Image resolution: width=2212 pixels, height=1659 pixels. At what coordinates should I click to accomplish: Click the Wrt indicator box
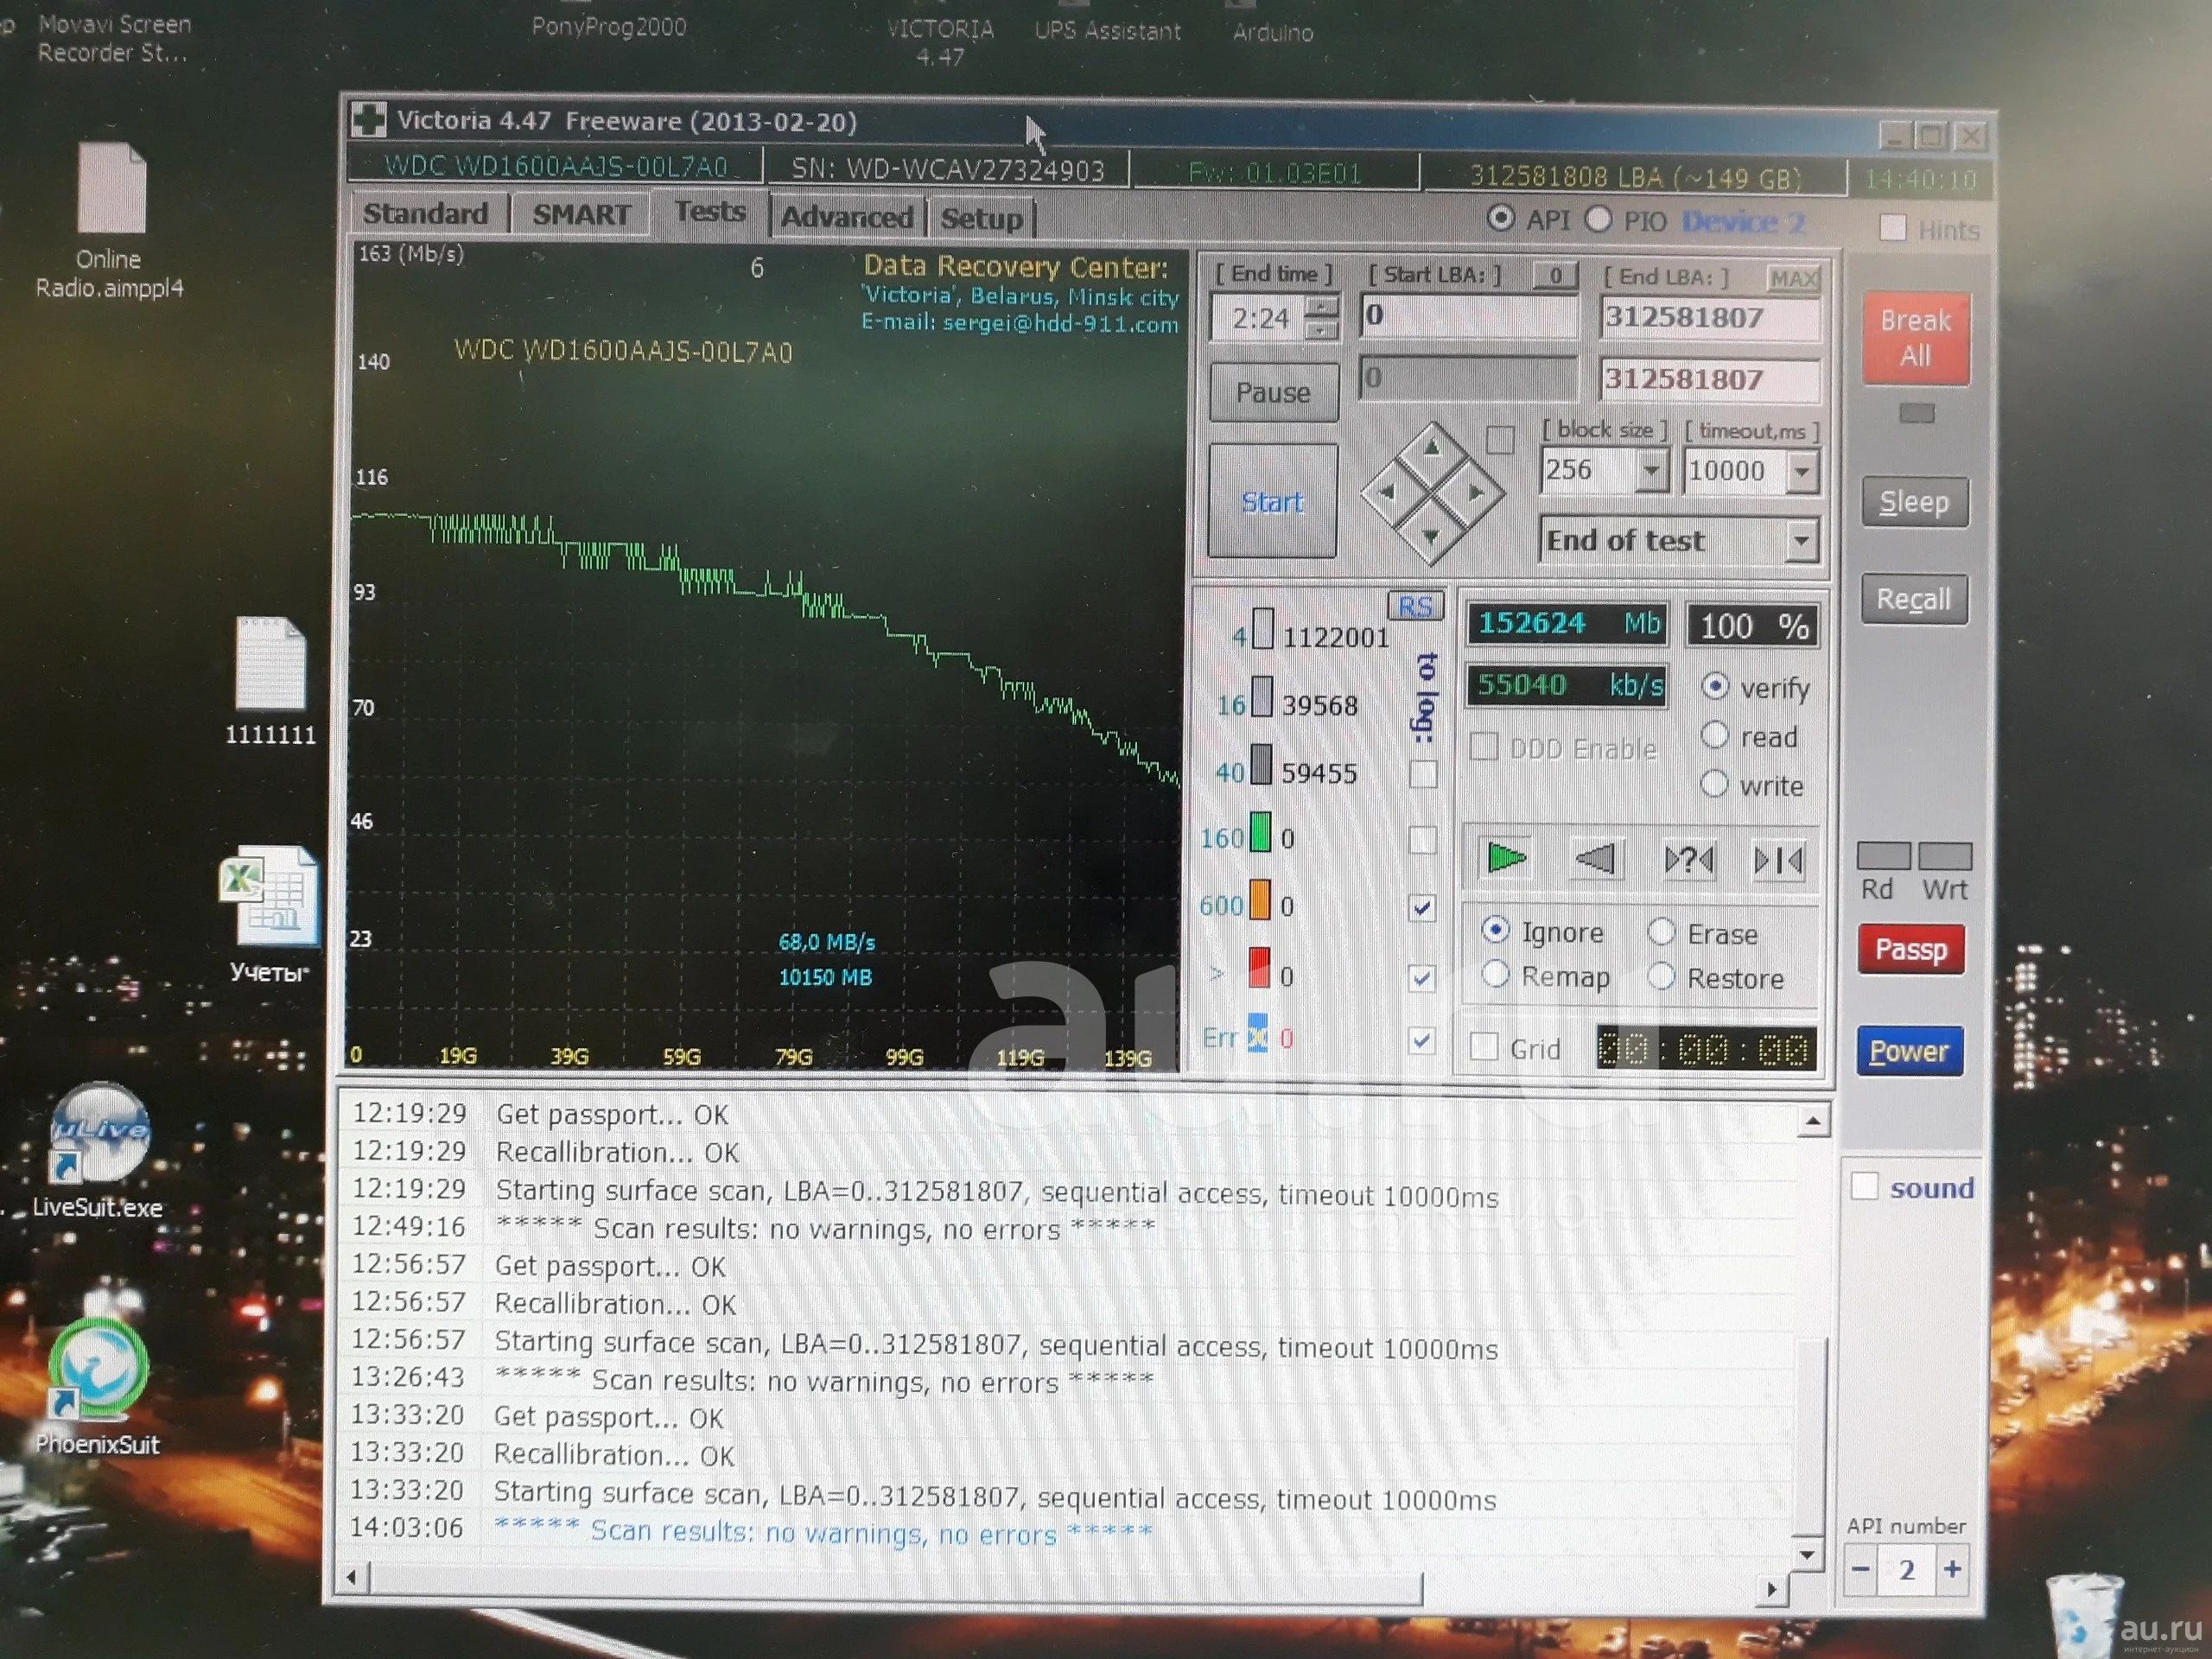pyautogui.click(x=1945, y=856)
